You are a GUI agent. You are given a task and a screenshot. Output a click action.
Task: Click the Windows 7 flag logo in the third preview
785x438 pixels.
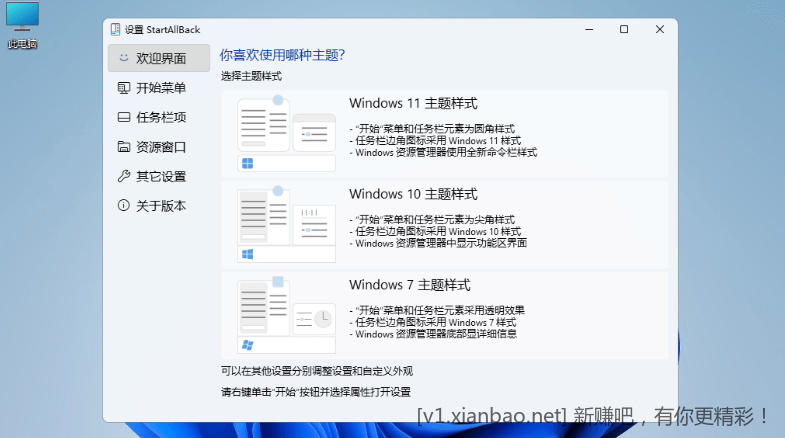247,345
